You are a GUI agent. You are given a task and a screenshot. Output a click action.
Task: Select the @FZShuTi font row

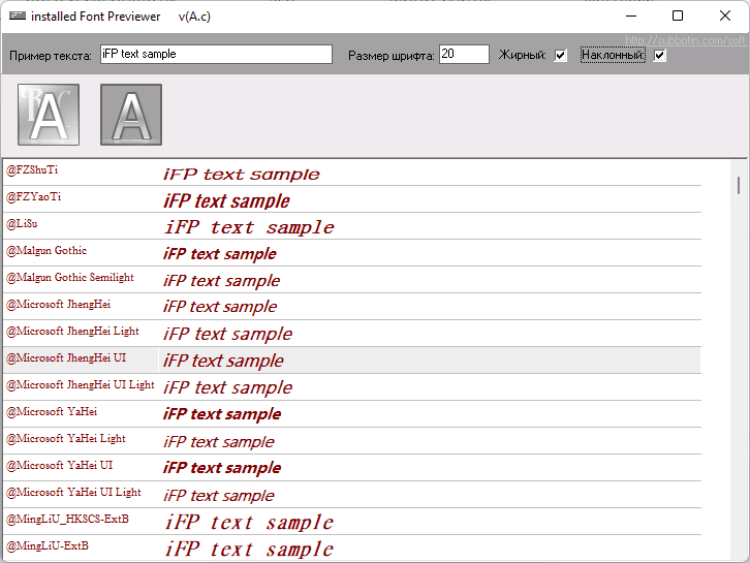click(353, 172)
